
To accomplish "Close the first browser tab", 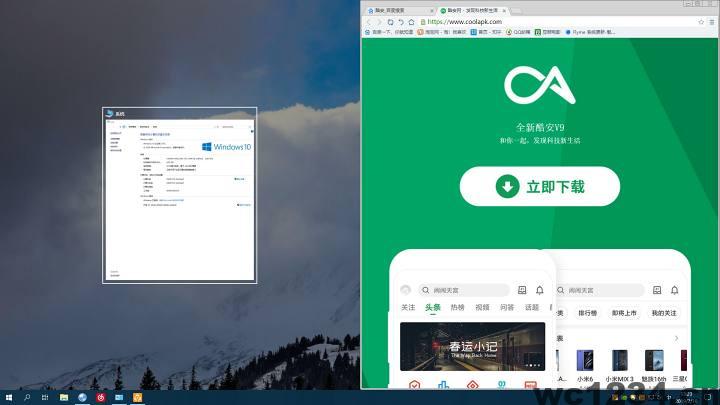I will coord(432,10).
